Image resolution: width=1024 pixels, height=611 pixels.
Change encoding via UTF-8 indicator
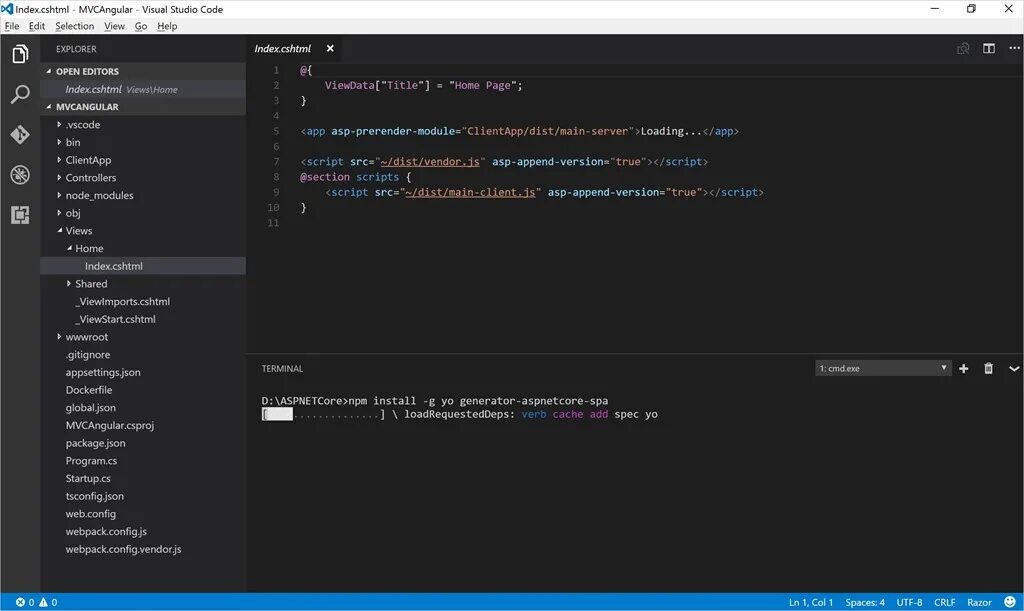909,603
